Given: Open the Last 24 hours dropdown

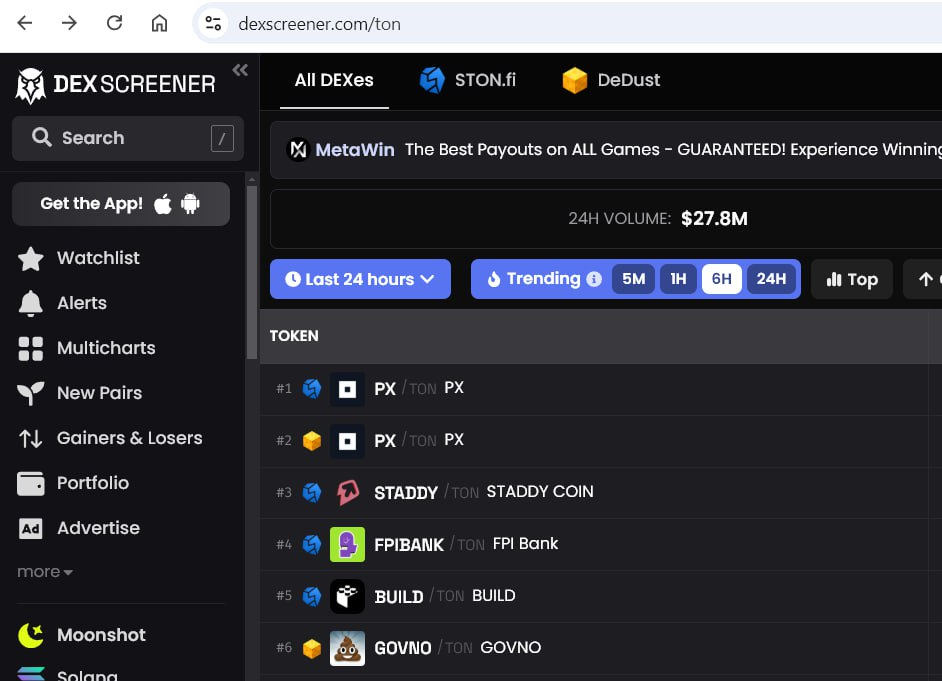Looking at the screenshot, I should pyautogui.click(x=360, y=279).
